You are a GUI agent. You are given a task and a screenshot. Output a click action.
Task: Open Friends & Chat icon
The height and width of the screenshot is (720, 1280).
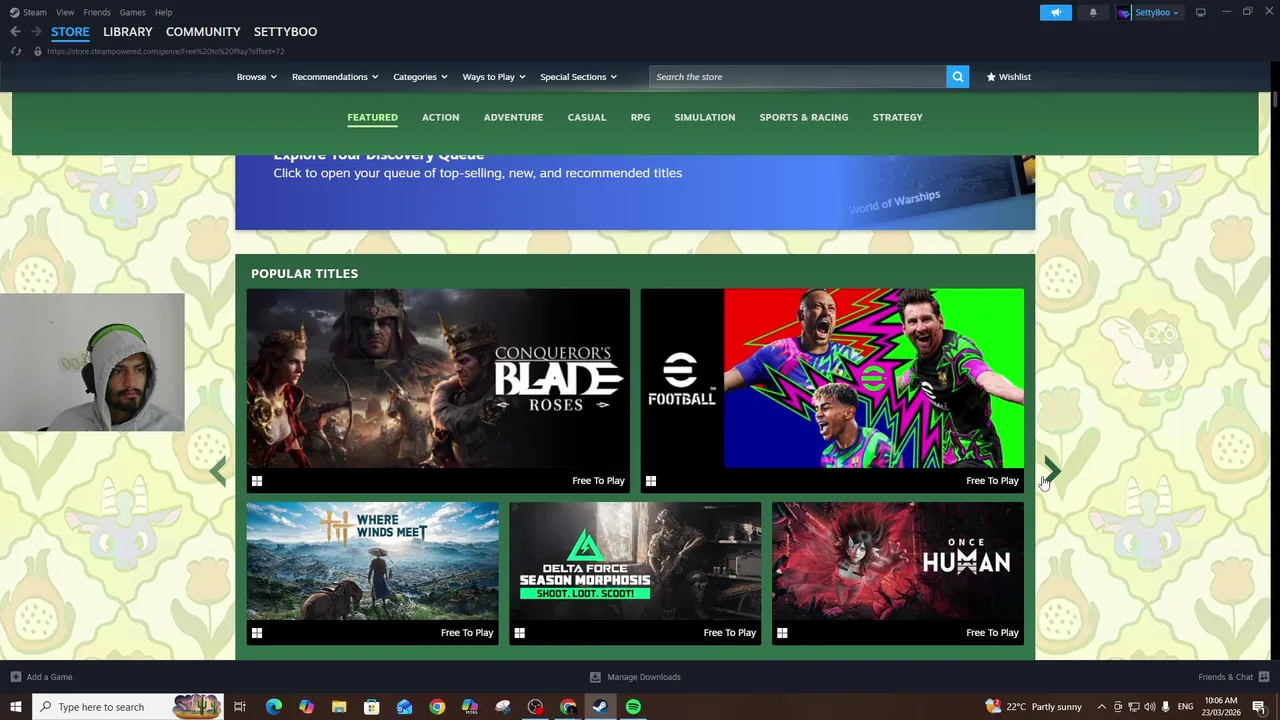click(x=1264, y=677)
